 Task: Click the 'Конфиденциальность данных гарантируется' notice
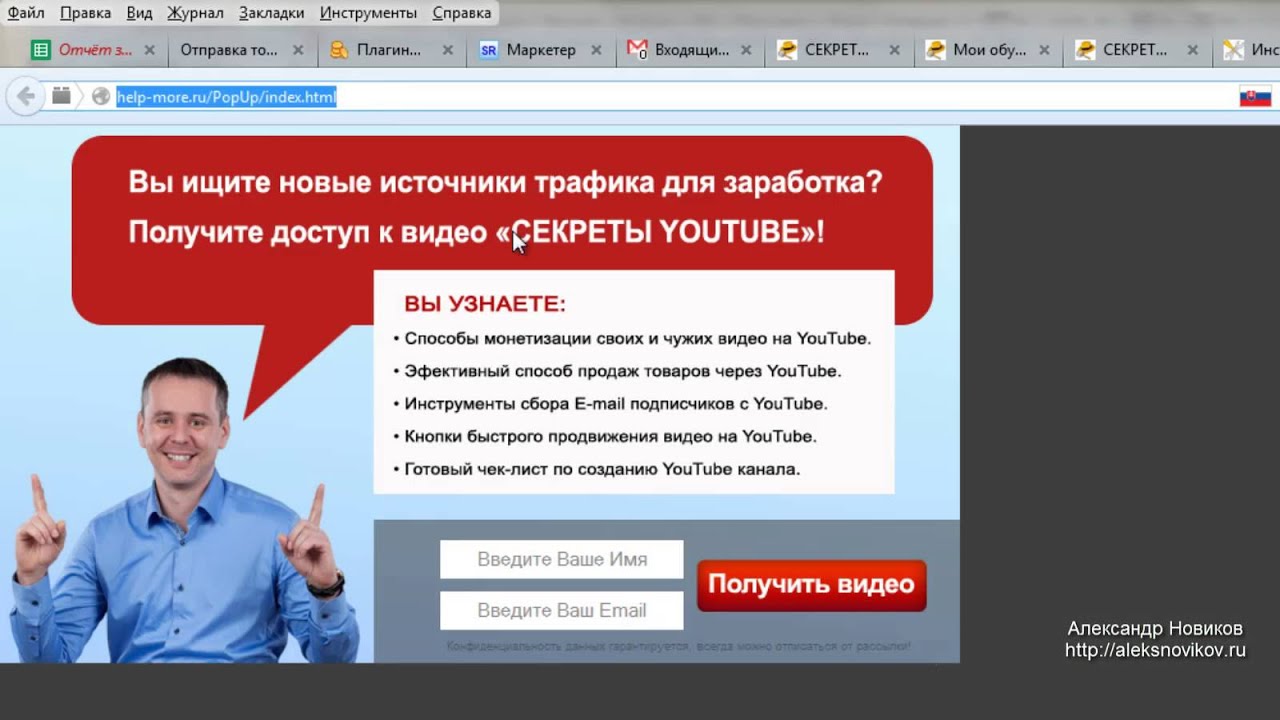click(x=679, y=647)
